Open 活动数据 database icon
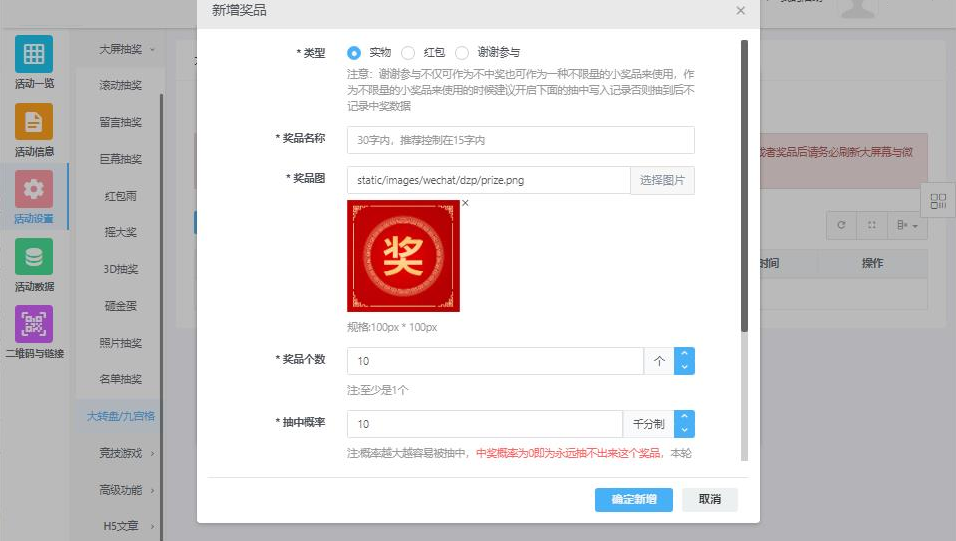956x541 pixels. [34, 257]
